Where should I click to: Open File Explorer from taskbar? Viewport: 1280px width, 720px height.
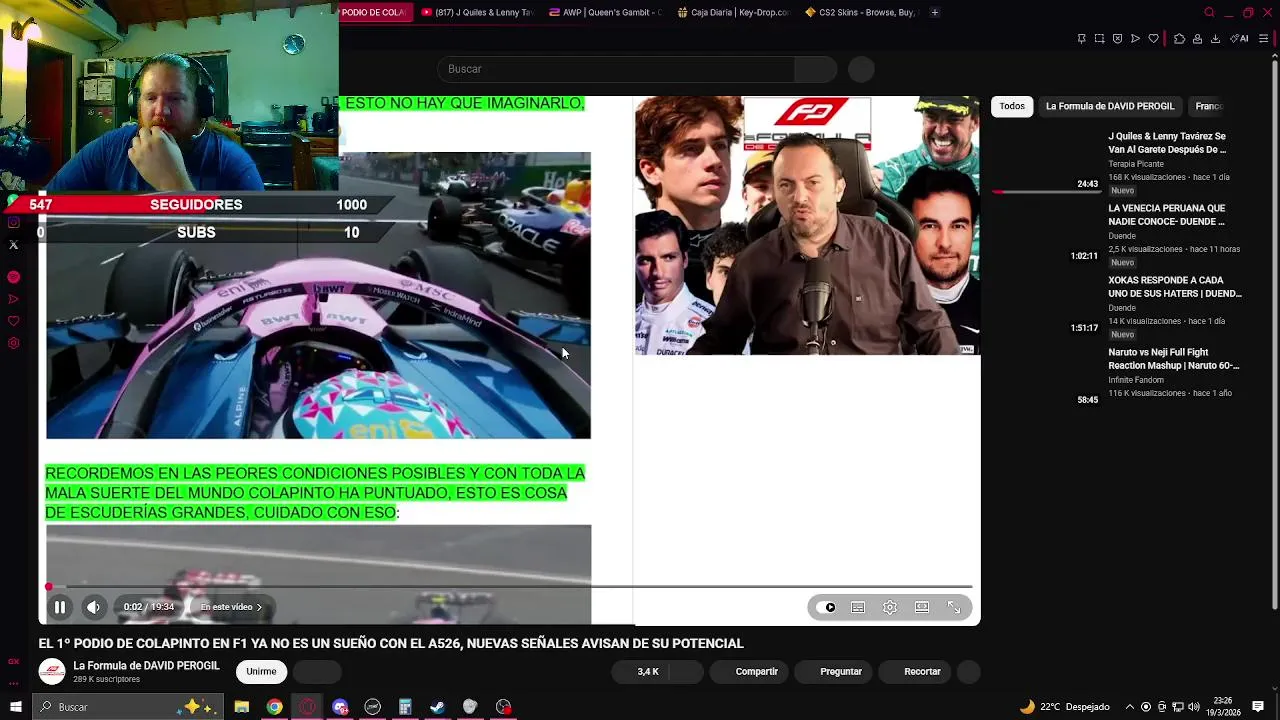pos(242,707)
